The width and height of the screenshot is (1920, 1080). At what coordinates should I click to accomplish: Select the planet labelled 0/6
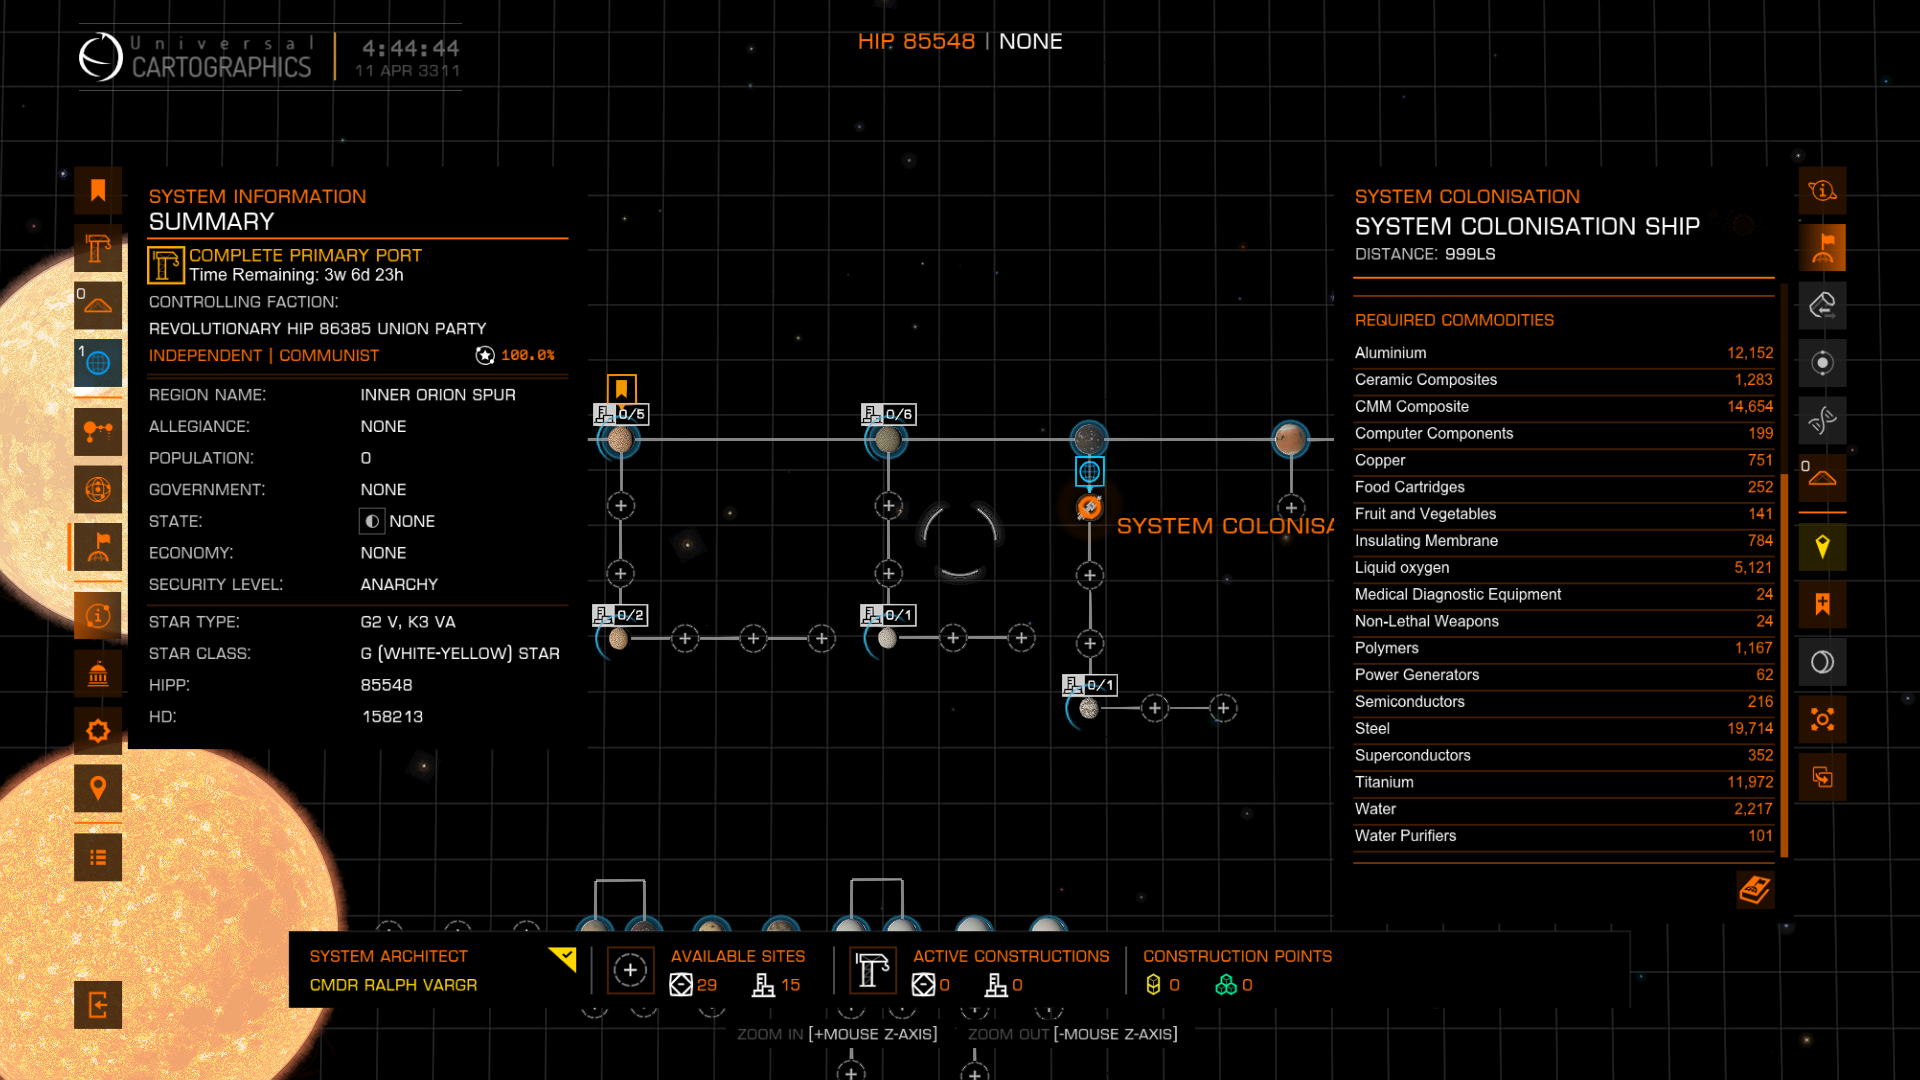point(887,440)
